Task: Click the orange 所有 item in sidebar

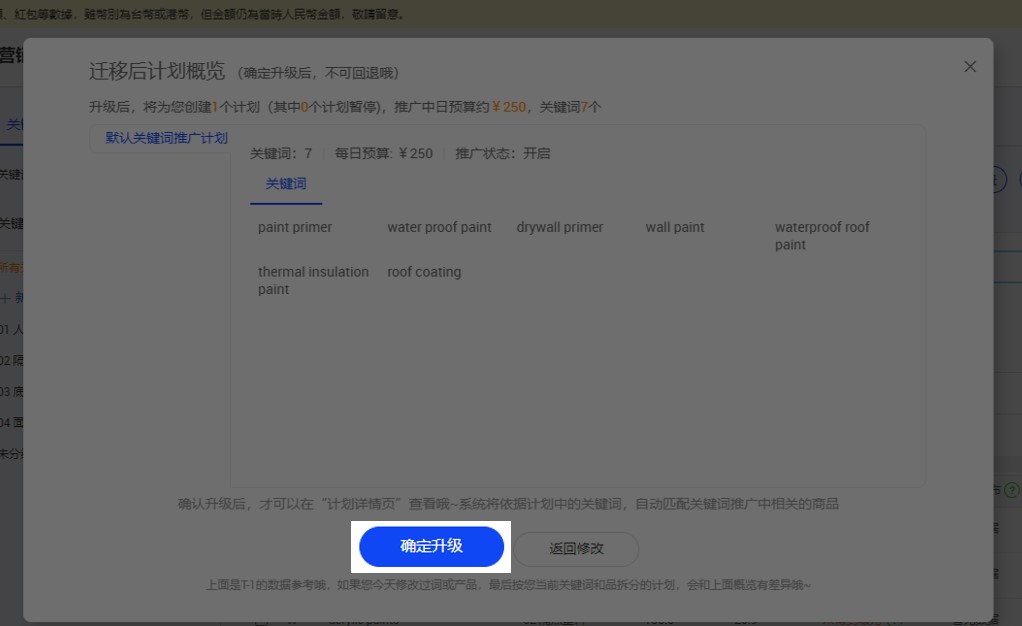Action: (10, 267)
